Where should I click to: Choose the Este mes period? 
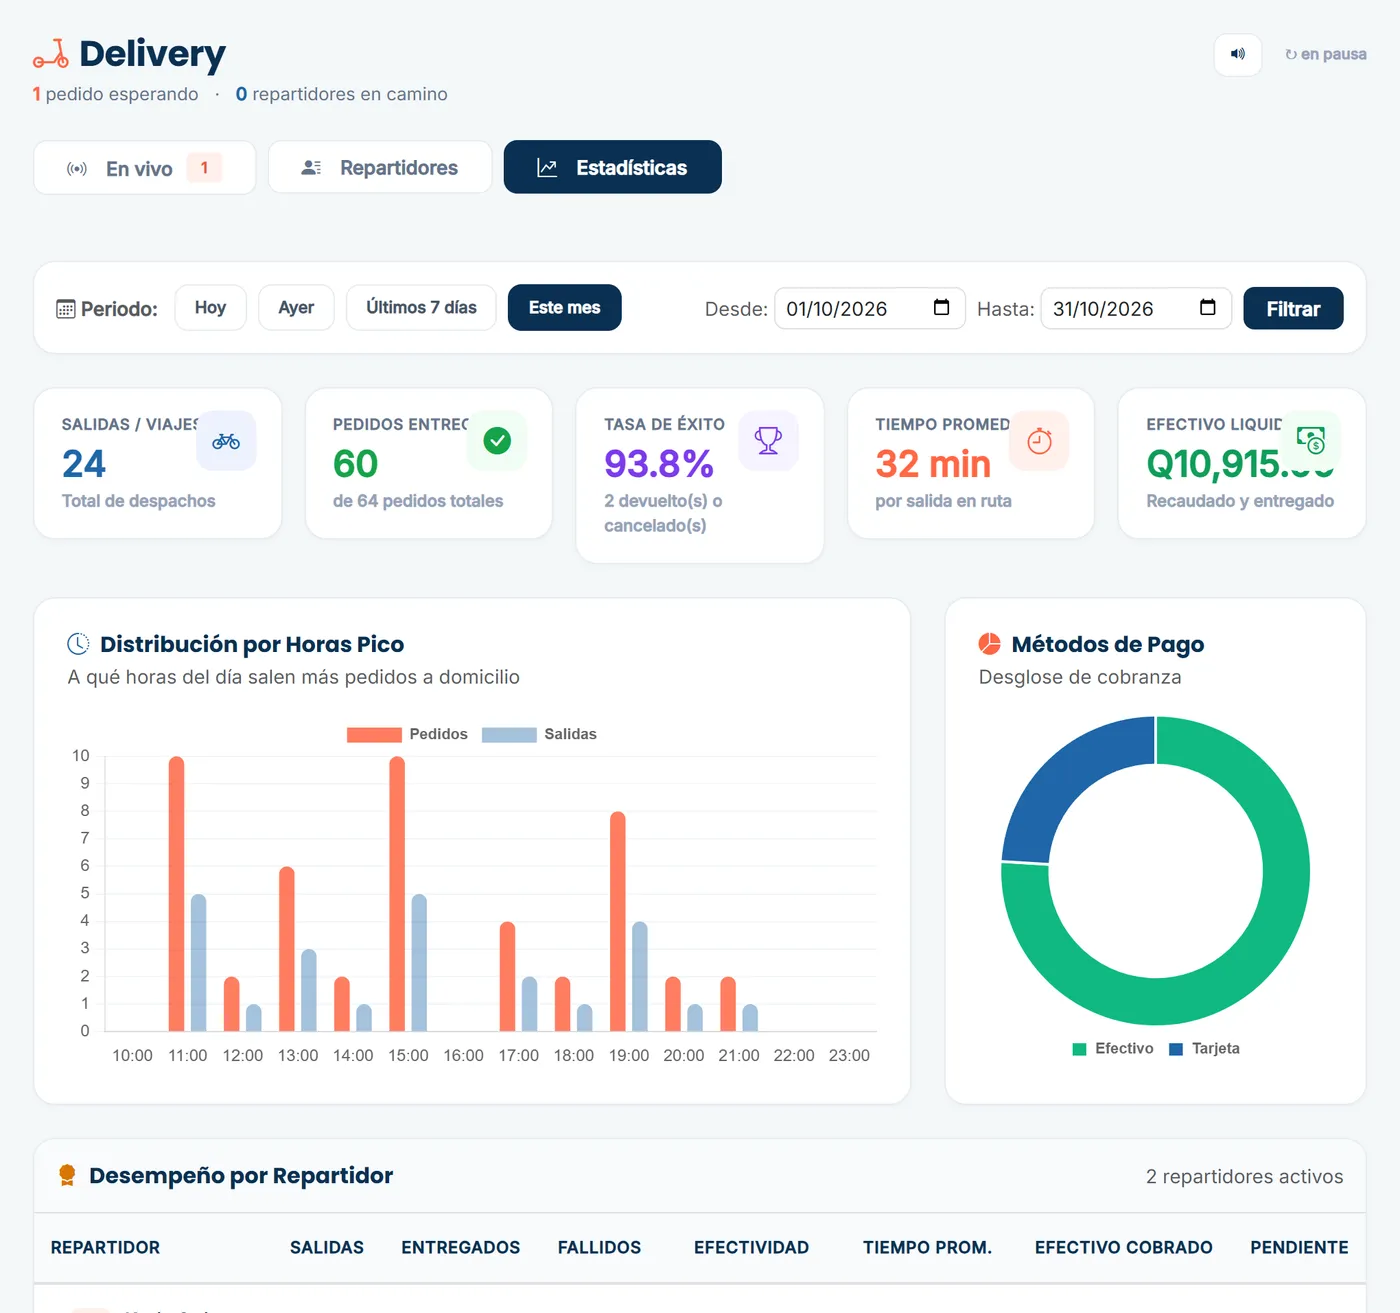coord(565,308)
